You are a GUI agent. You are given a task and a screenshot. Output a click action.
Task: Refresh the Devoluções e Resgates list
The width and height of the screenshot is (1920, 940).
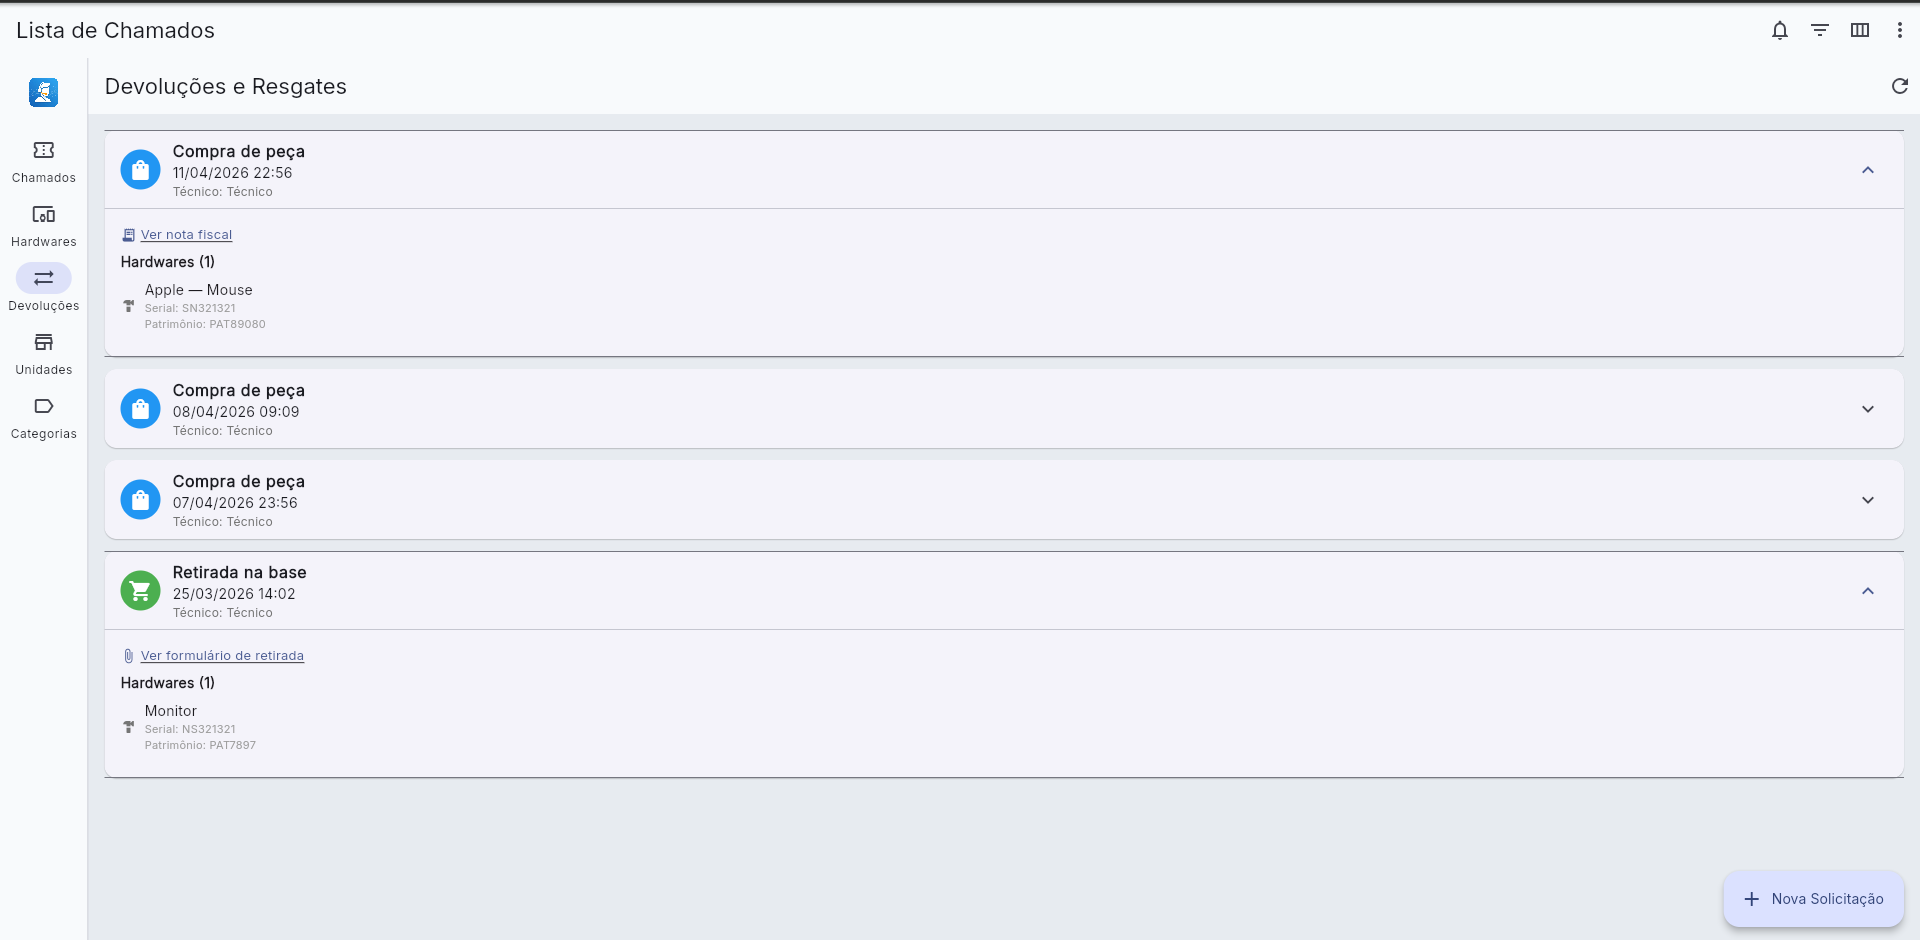1900,86
